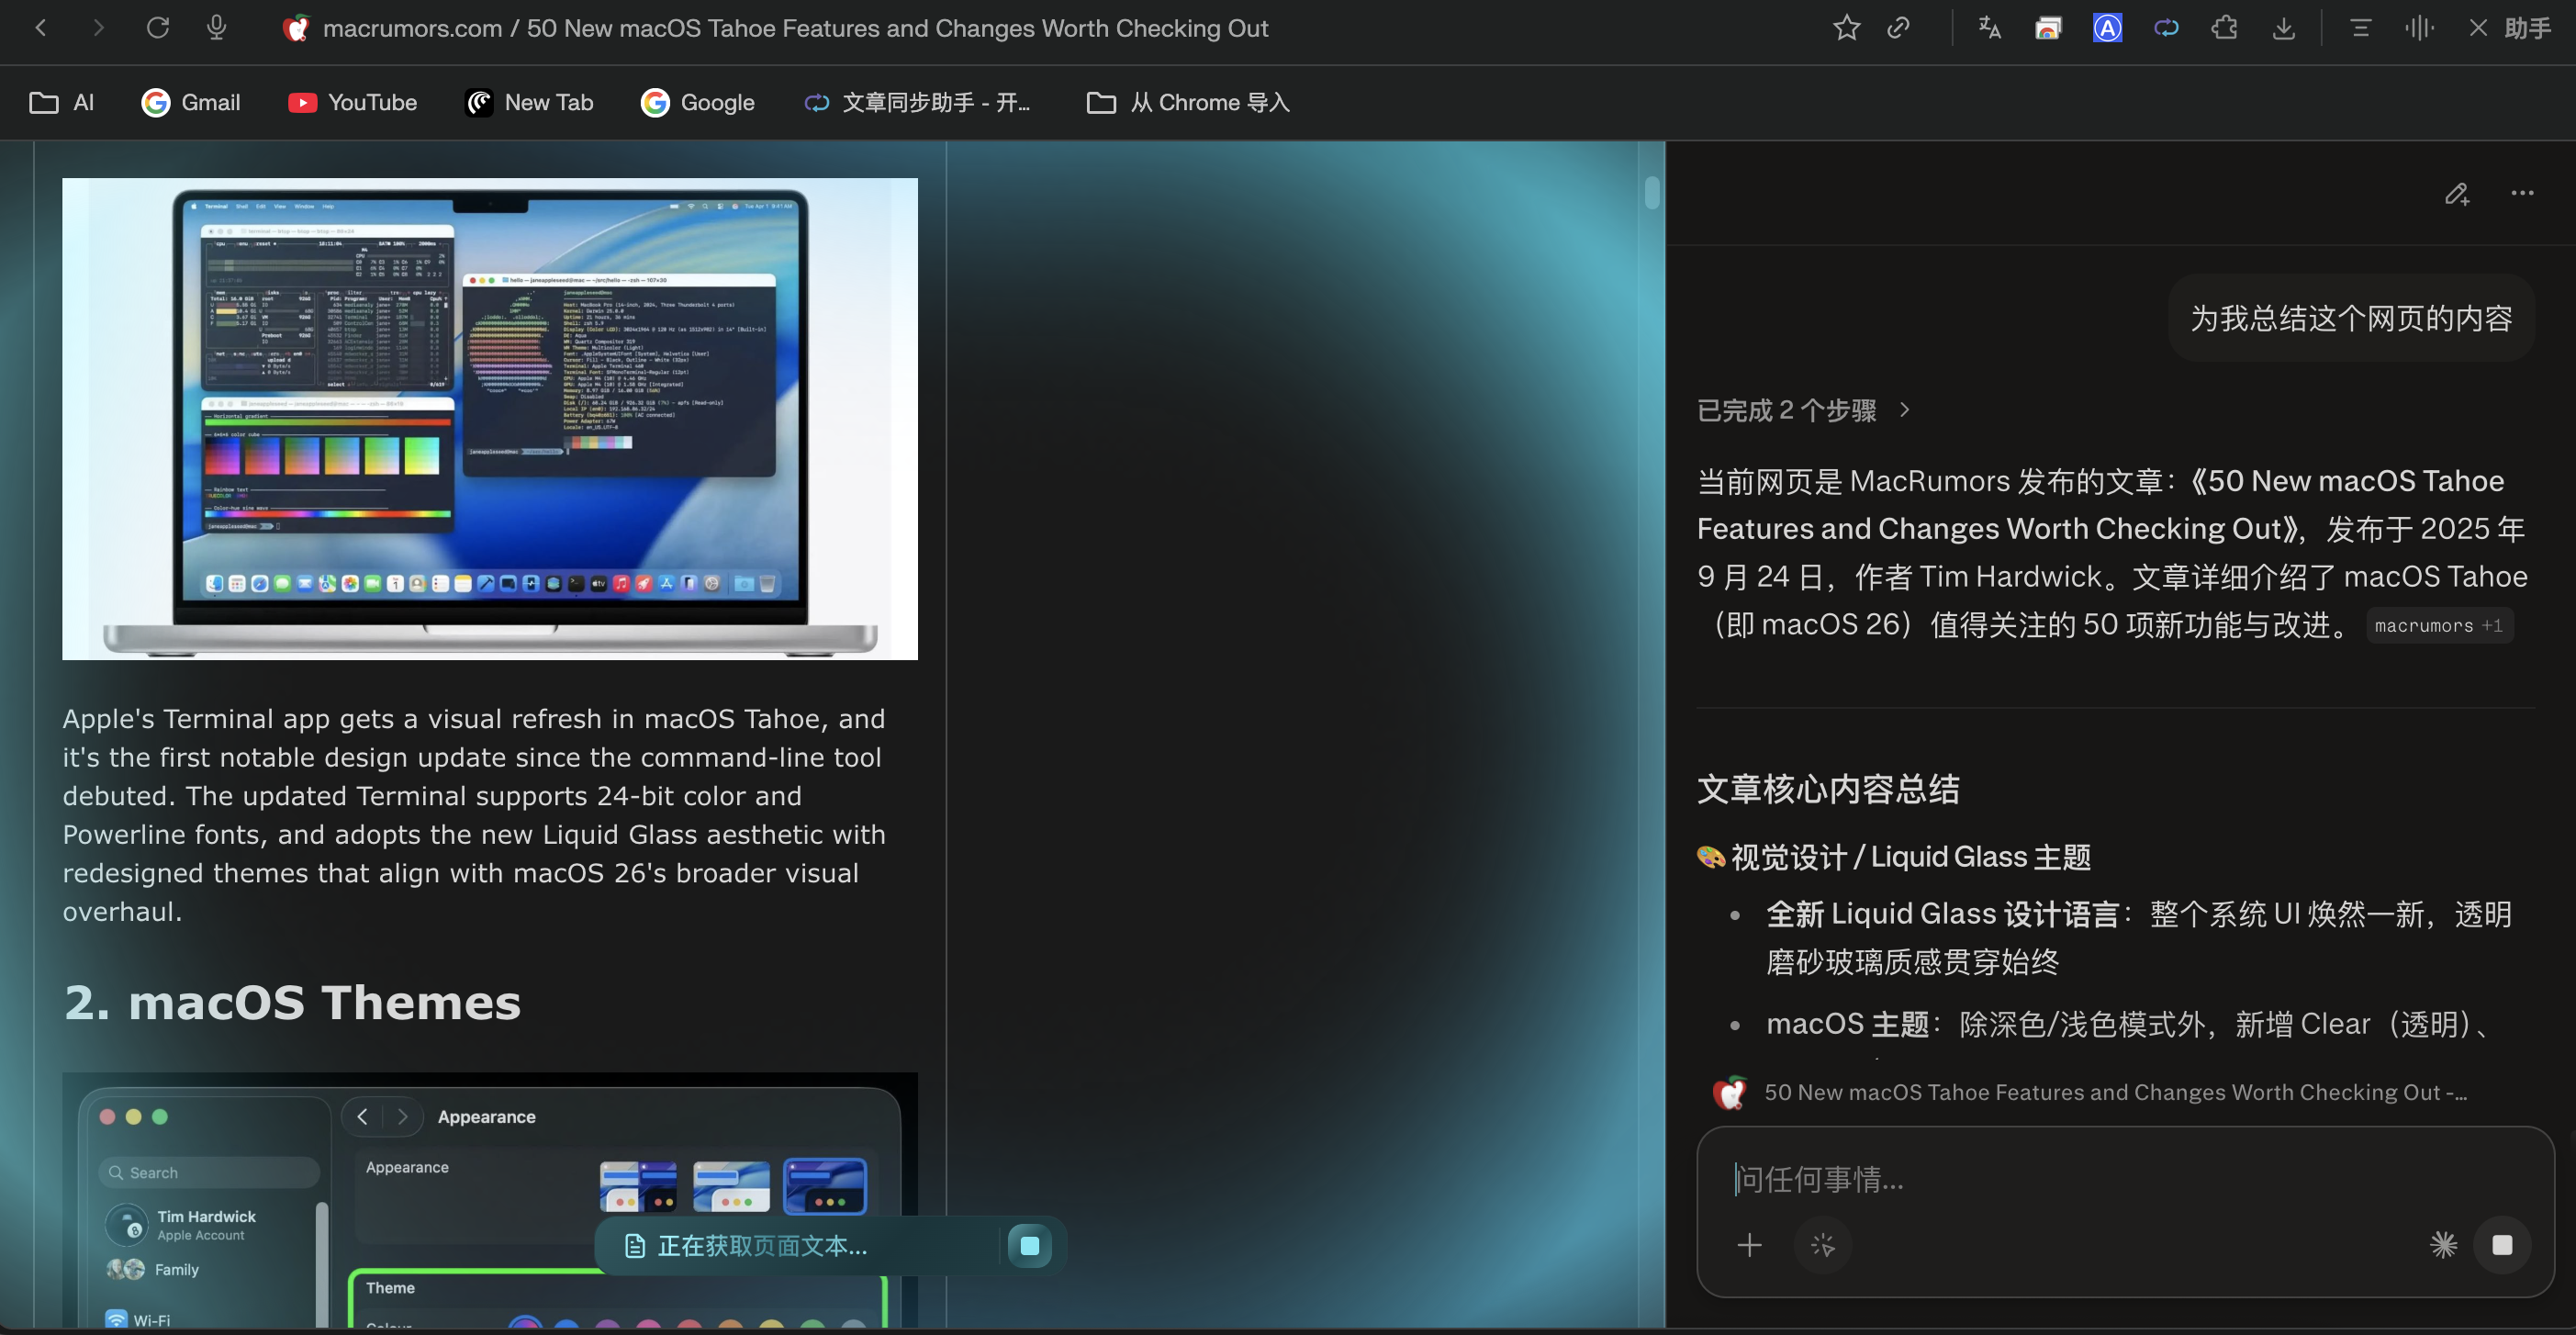
Task: Open the blue circled-A extension
Action: [x=2107, y=28]
